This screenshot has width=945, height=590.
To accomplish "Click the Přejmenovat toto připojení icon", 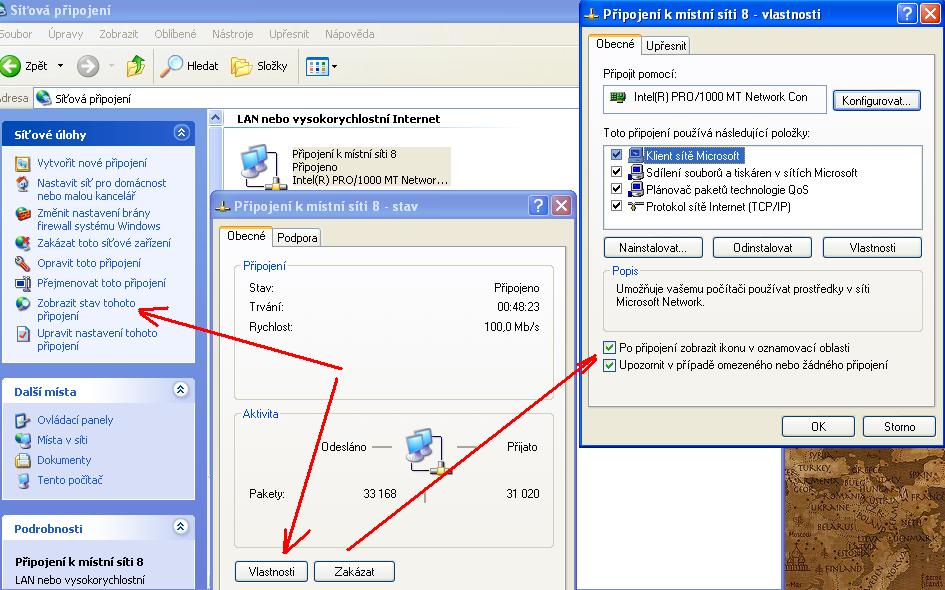I will coord(22,283).
